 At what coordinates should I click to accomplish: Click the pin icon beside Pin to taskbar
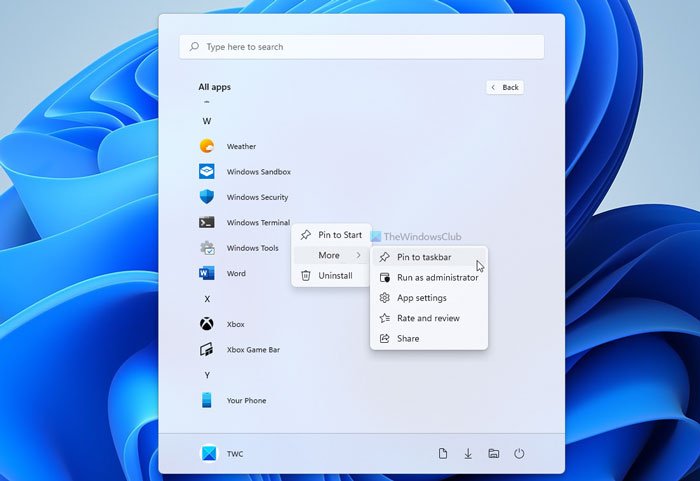[384, 257]
